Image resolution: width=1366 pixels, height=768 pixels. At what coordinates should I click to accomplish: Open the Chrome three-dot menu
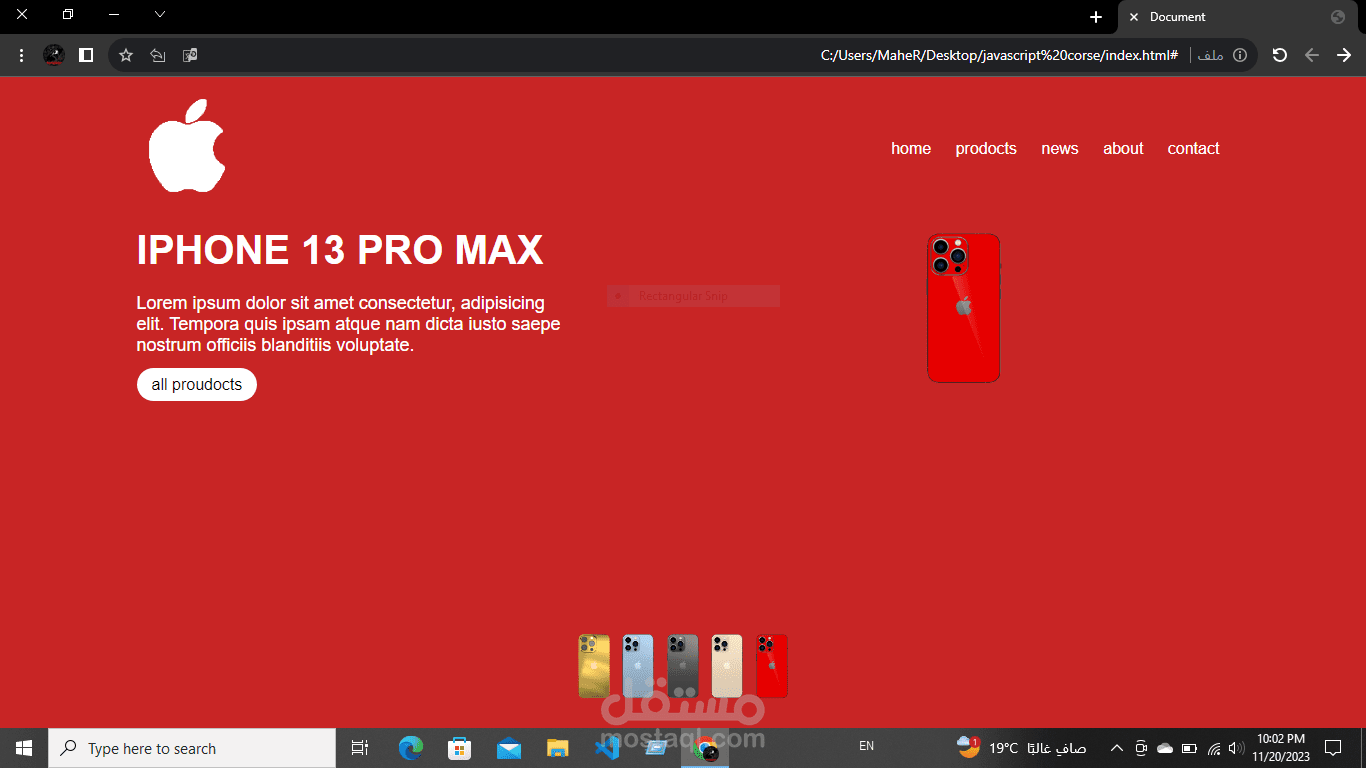click(21, 55)
